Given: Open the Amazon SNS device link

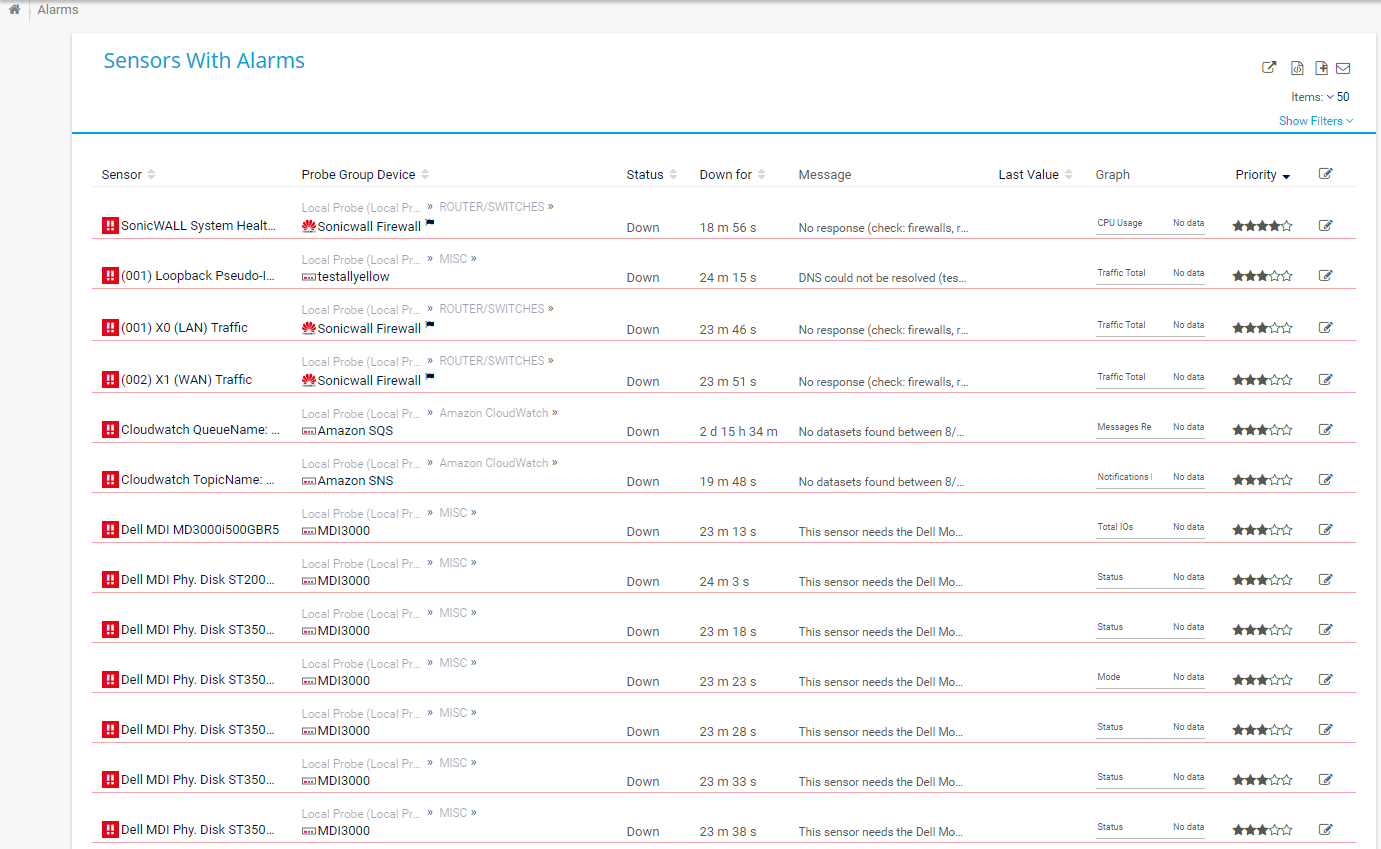Looking at the screenshot, I should click(x=355, y=481).
